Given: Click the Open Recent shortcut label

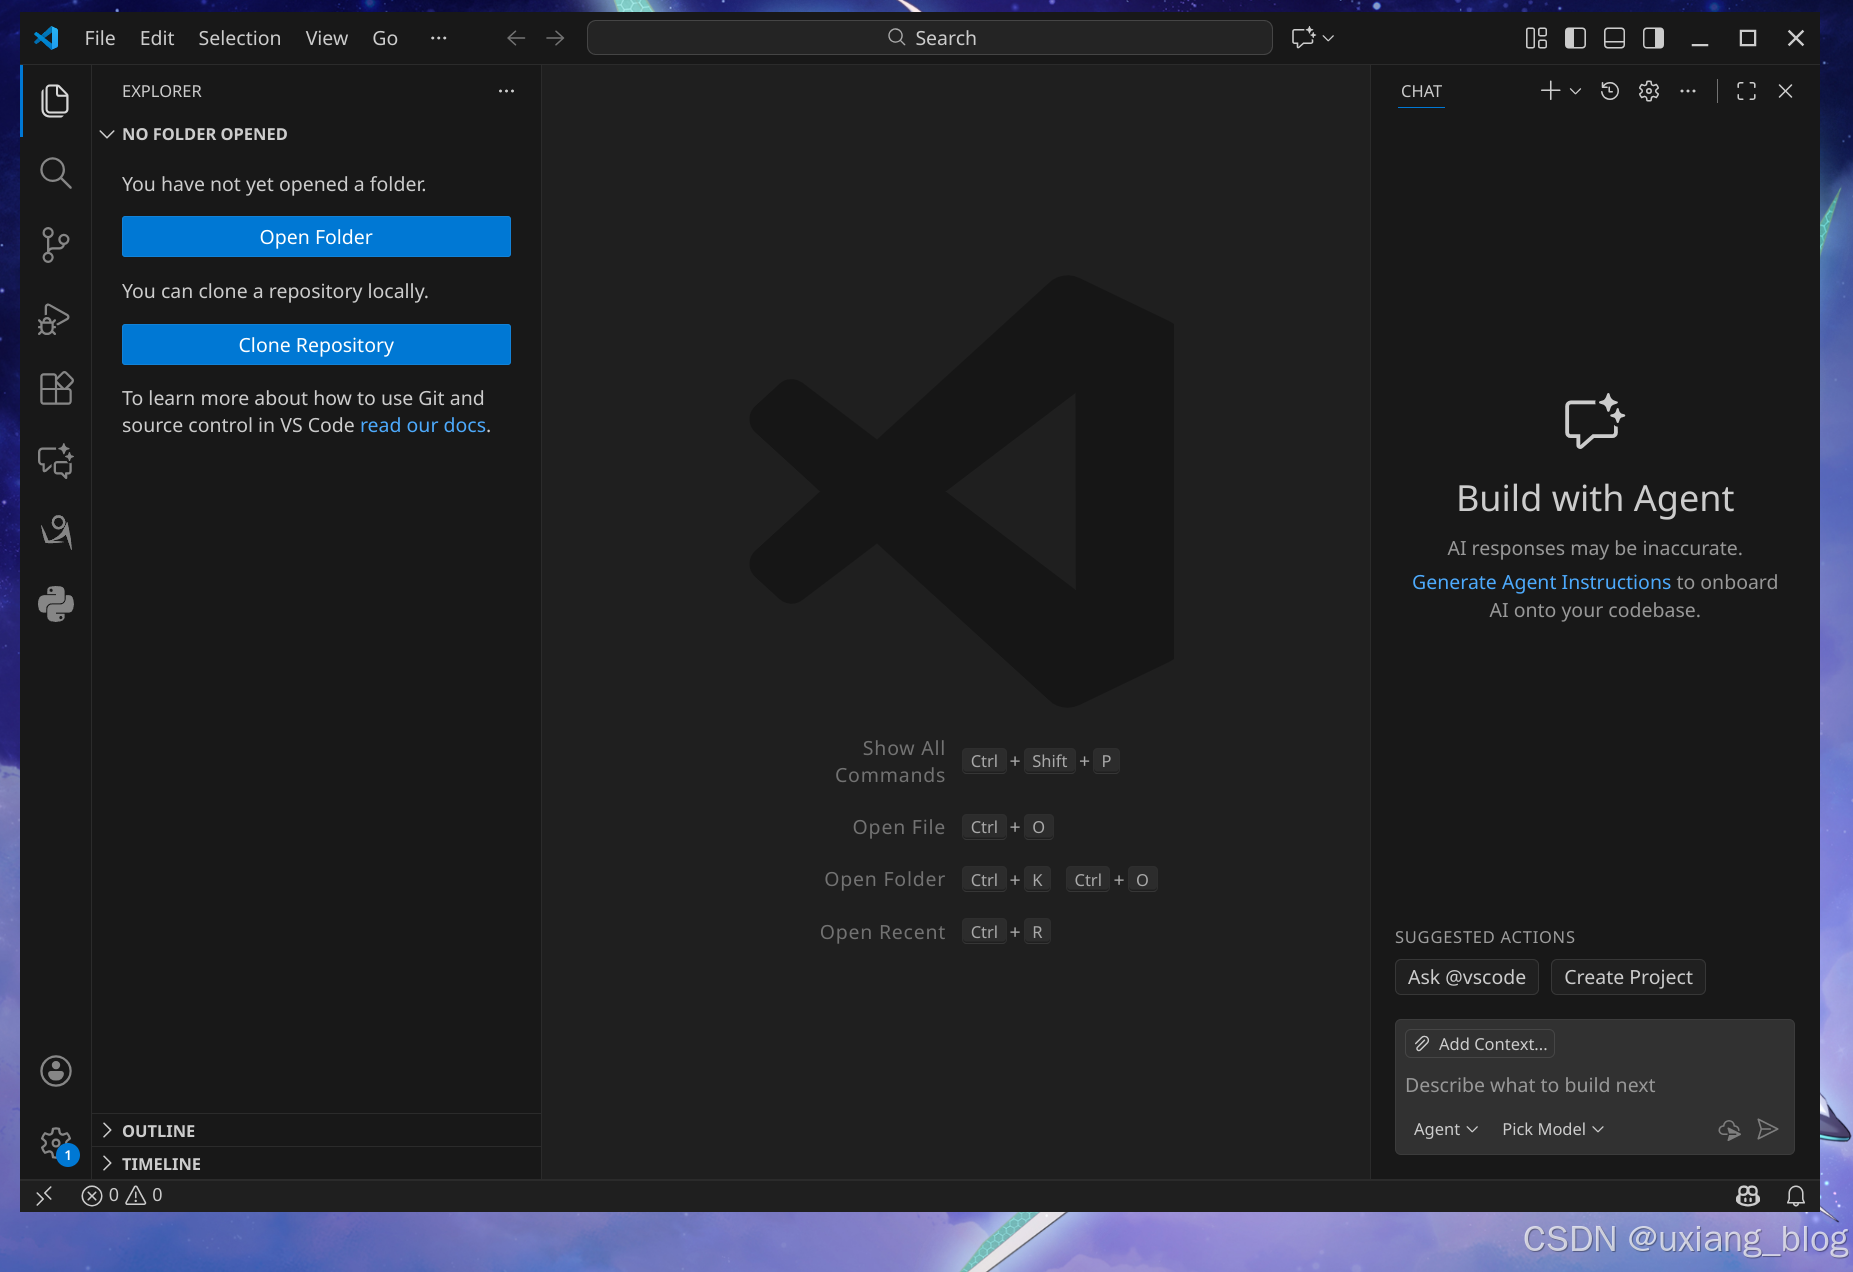Looking at the screenshot, I should (882, 932).
